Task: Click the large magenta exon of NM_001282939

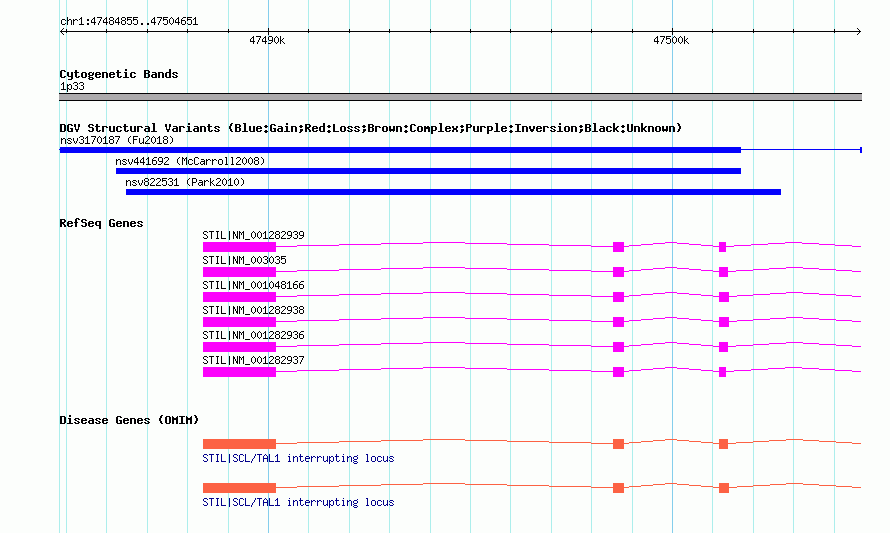Action: [x=240, y=247]
